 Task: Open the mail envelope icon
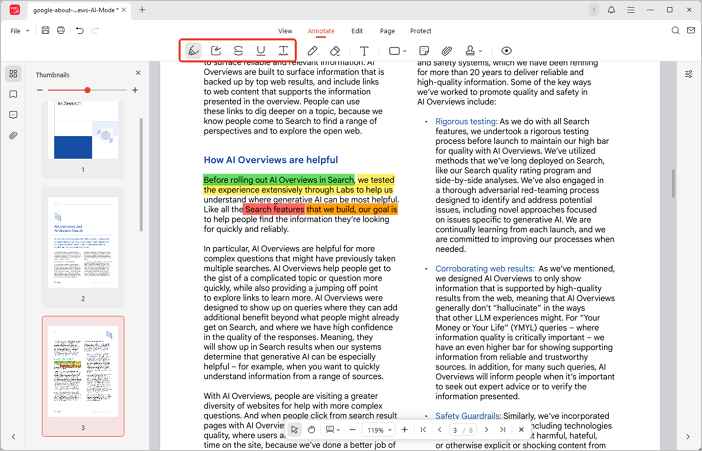[691, 30]
